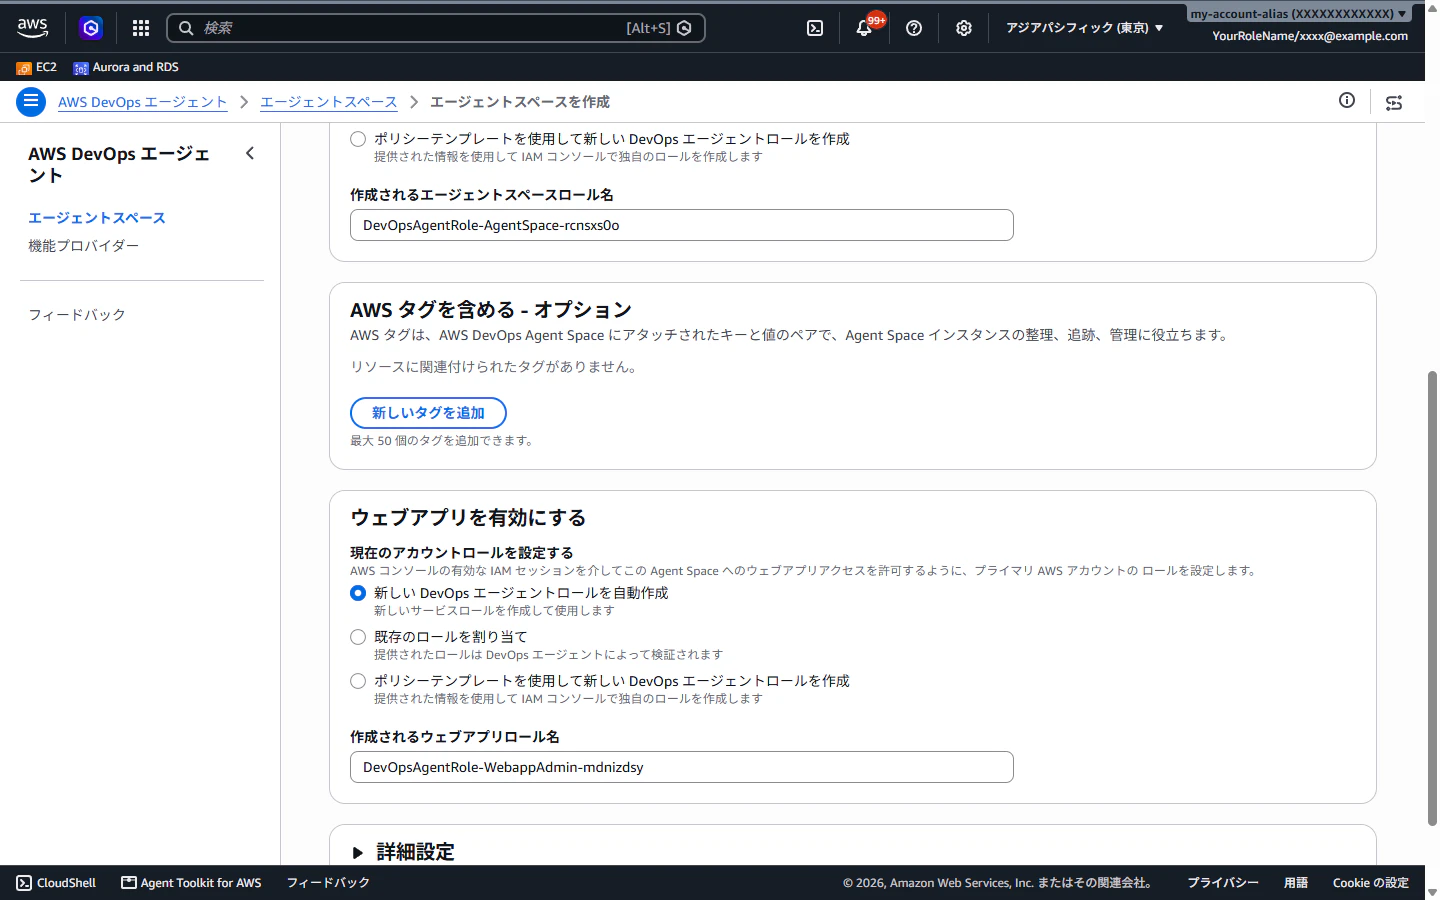
Task: Open 用語 footer link
Action: [x=1296, y=883]
